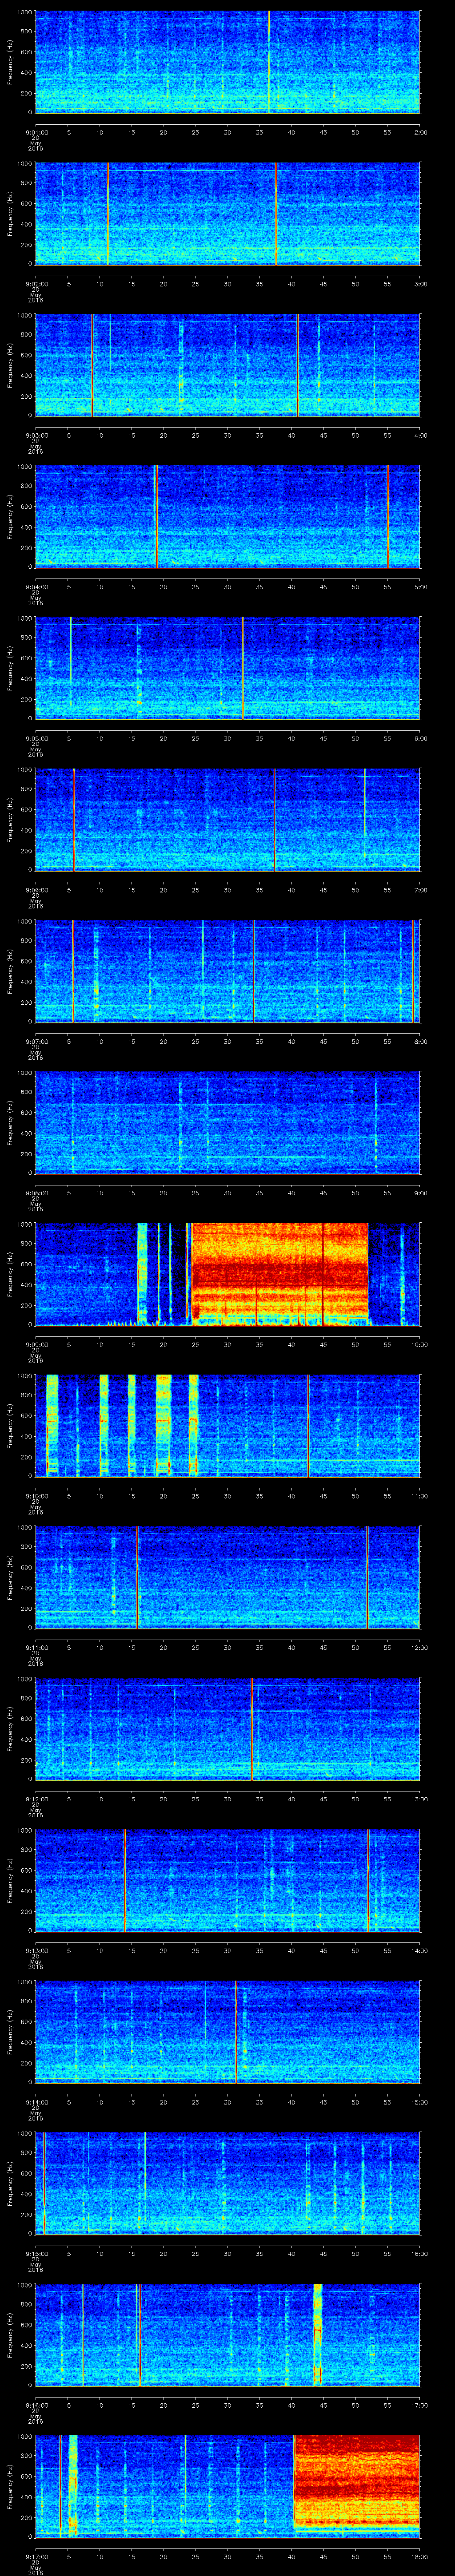Select the 9:02:00 start time label
This screenshot has width=455, height=2576.
tap(37, 284)
